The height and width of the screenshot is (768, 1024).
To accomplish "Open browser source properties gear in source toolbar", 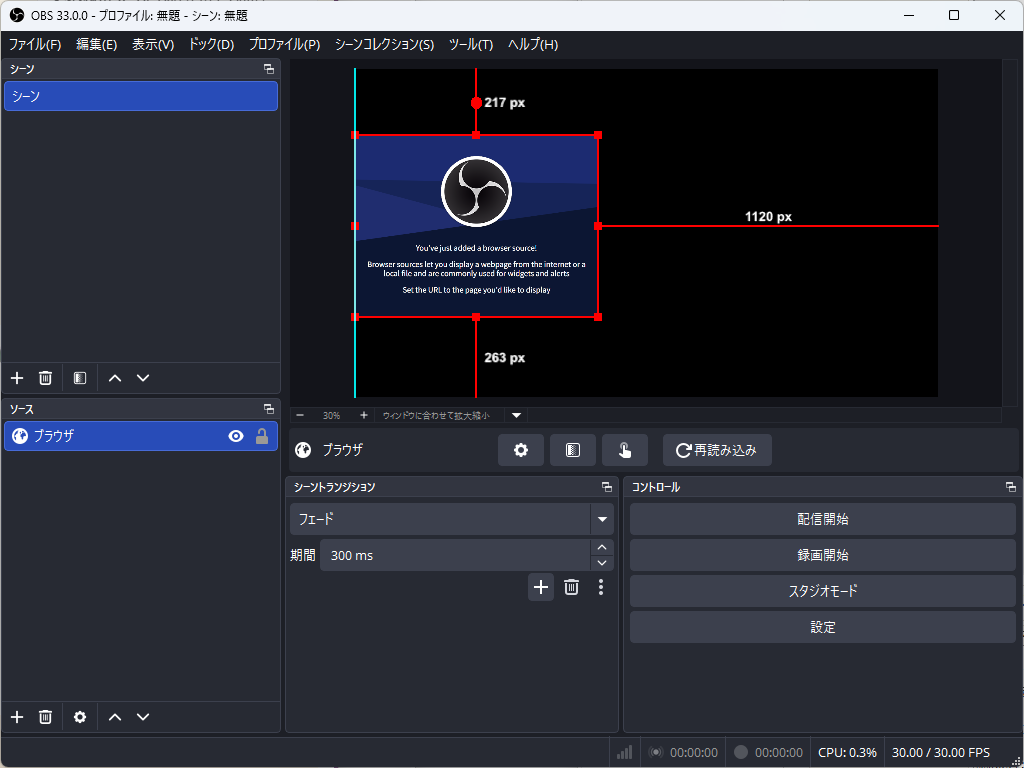I will 520,450.
